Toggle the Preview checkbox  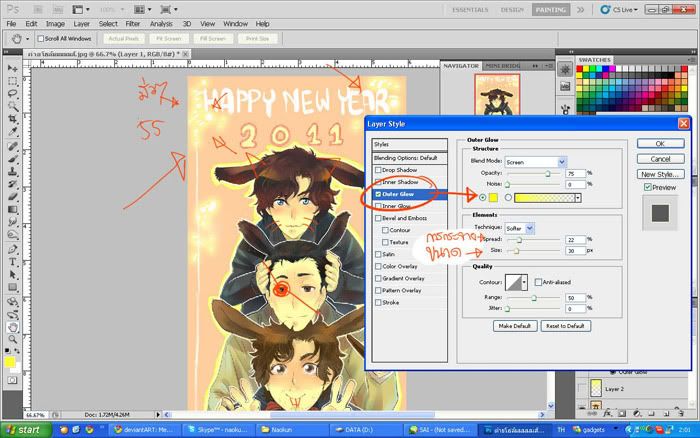648,187
